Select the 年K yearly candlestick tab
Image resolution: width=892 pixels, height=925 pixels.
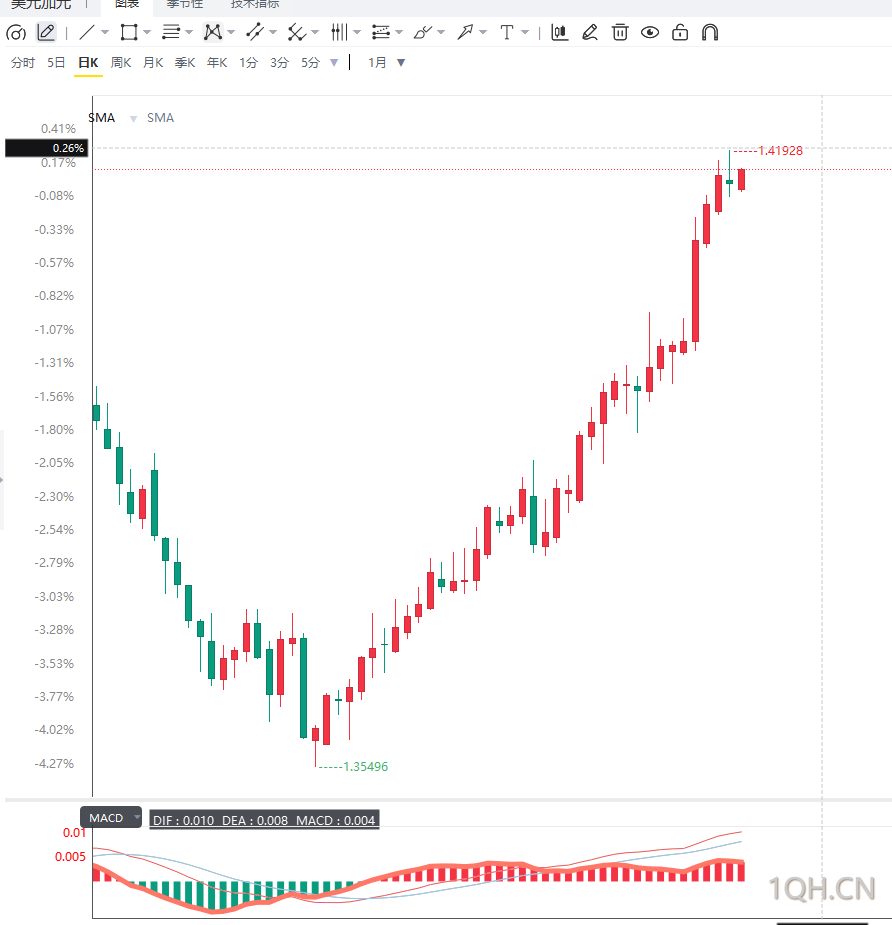pos(217,63)
